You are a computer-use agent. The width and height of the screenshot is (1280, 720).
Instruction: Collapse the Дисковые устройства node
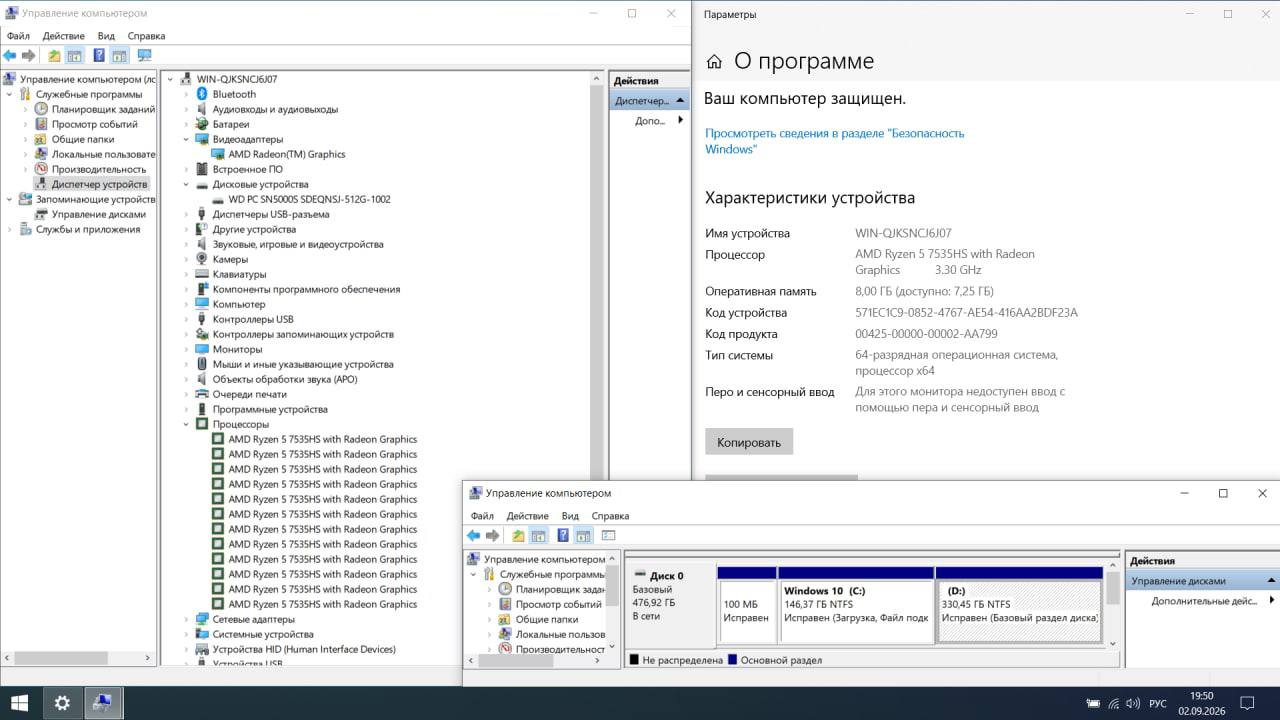coord(186,184)
